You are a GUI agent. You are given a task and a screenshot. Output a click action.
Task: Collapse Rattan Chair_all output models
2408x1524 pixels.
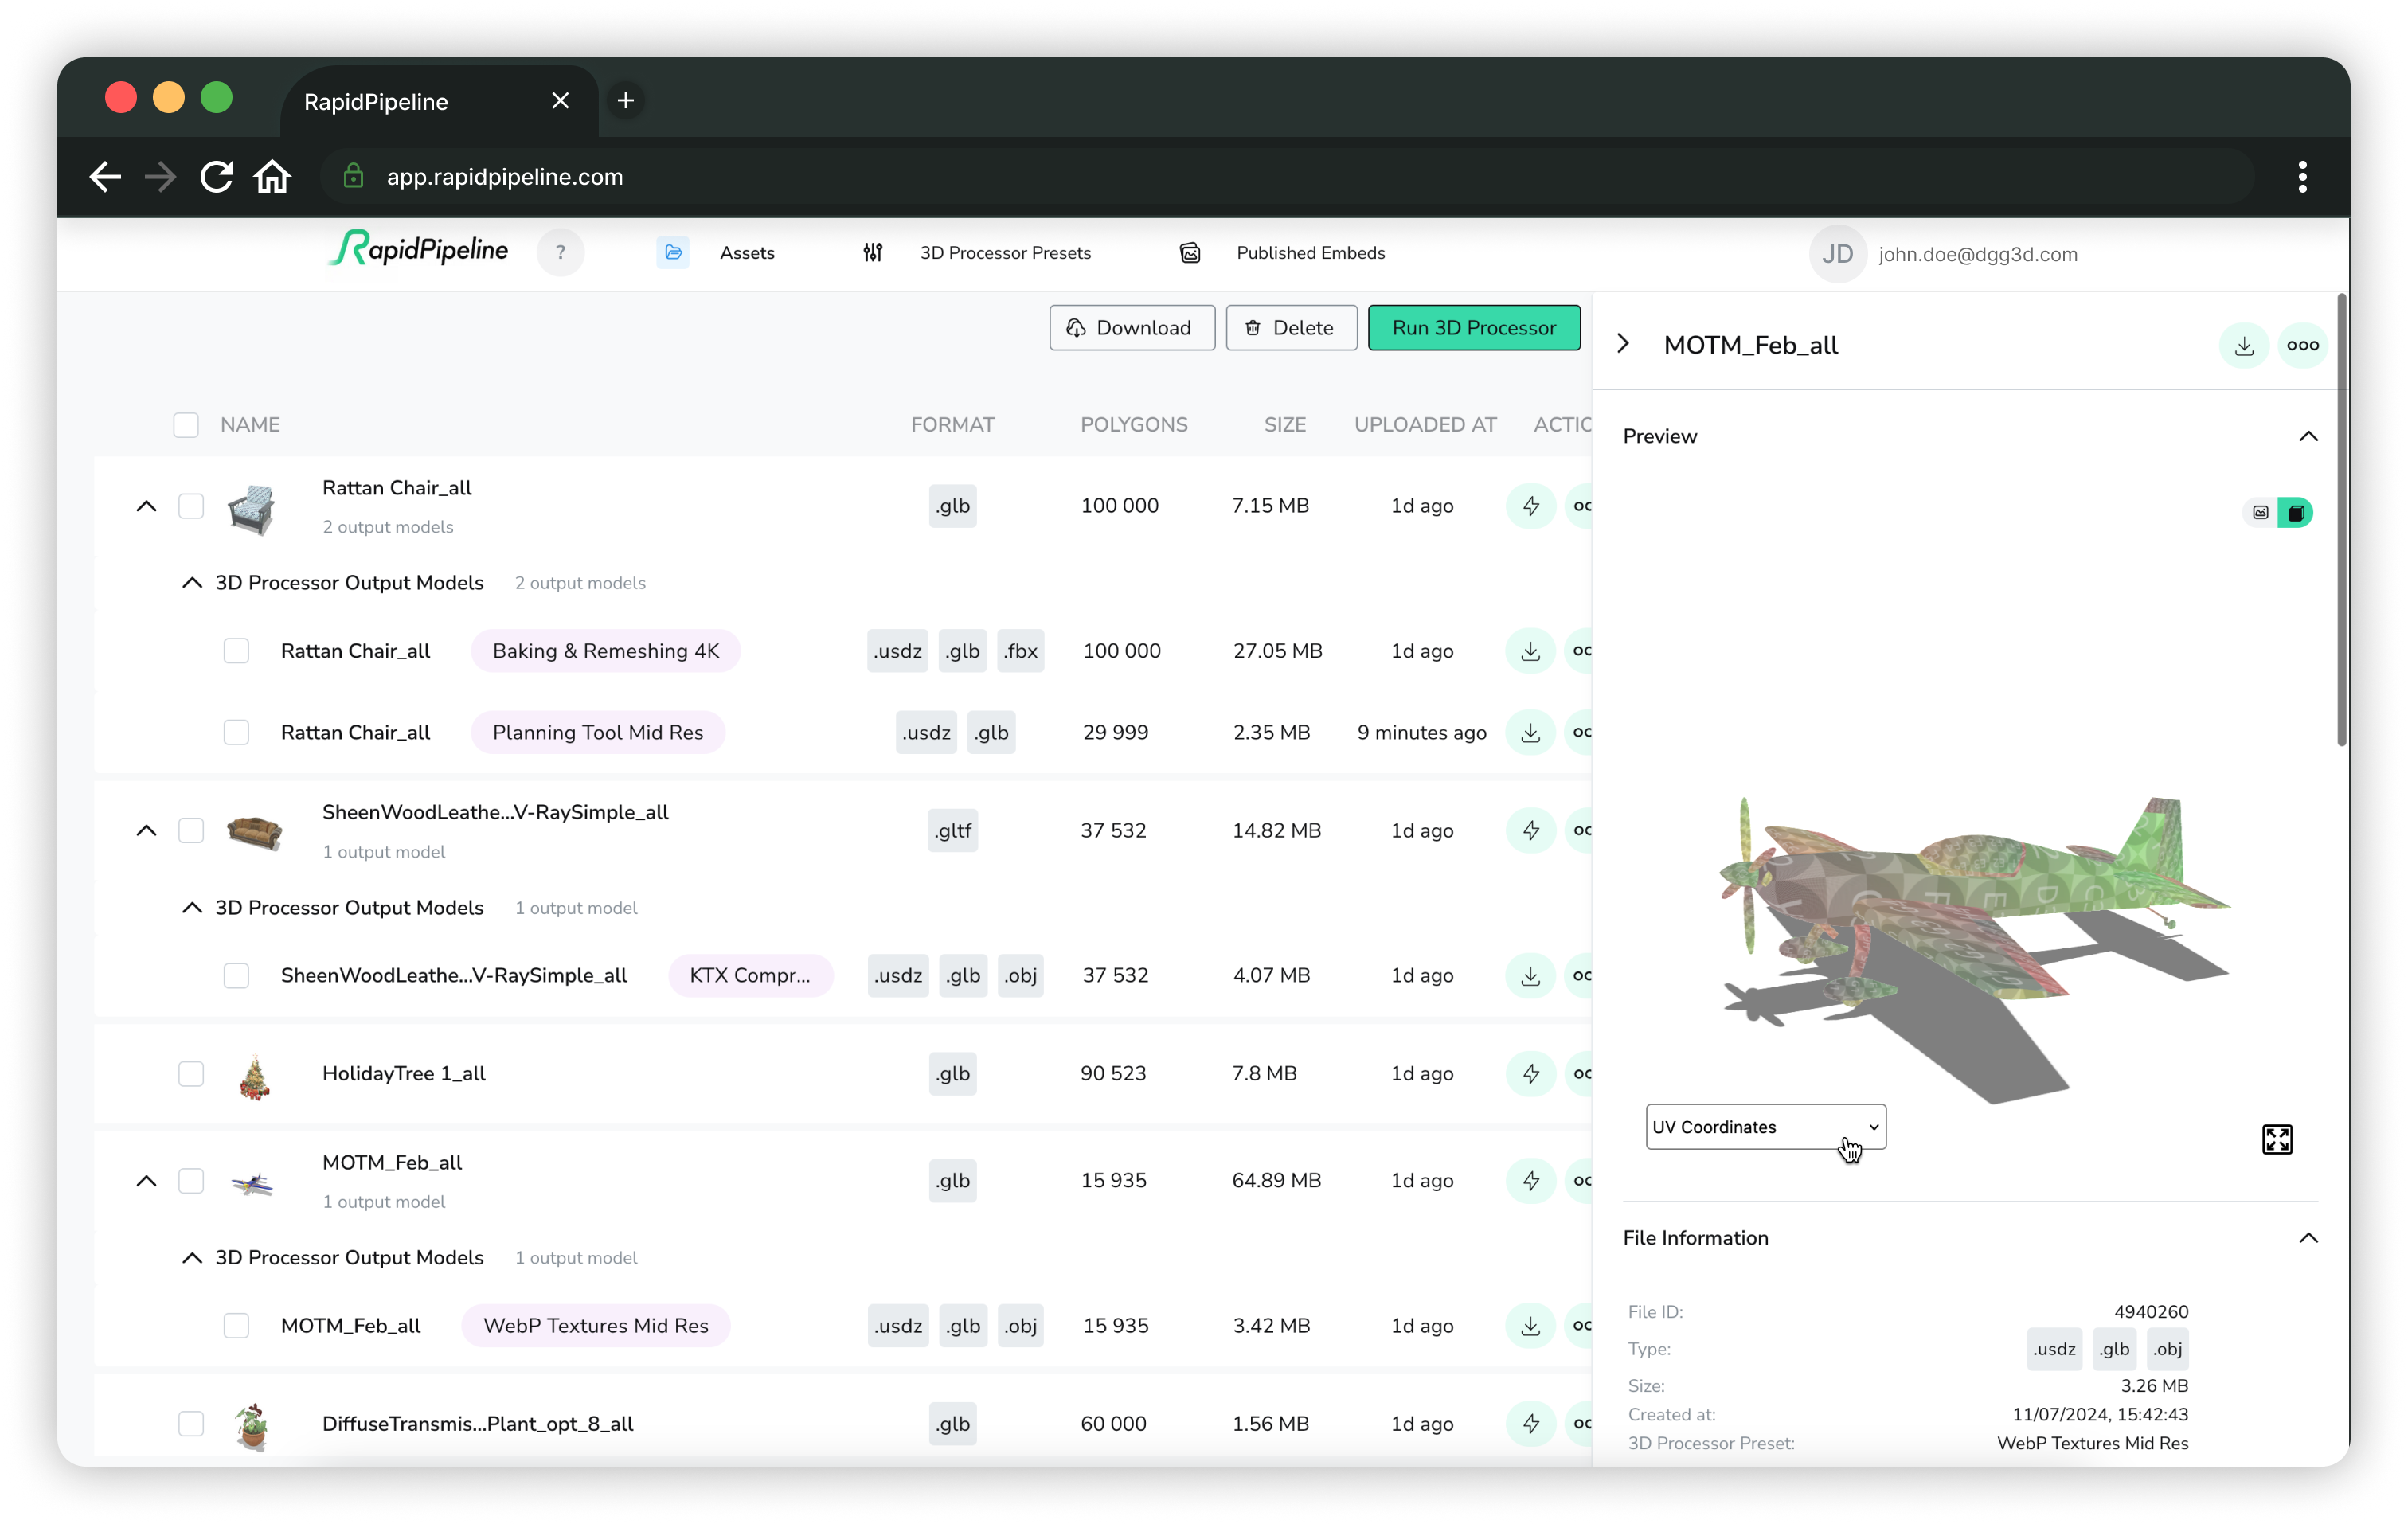click(191, 581)
